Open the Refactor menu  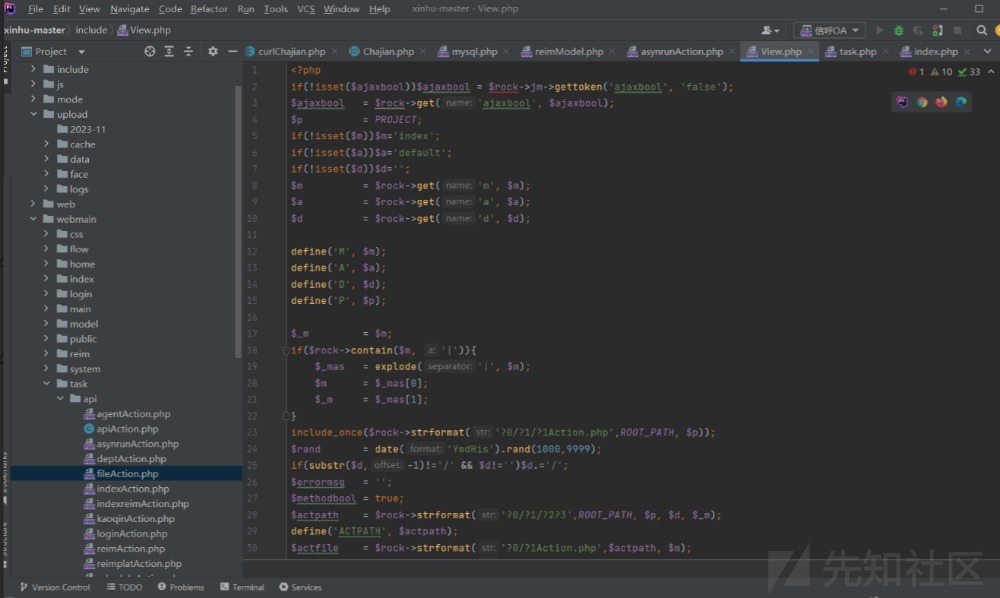(209, 9)
